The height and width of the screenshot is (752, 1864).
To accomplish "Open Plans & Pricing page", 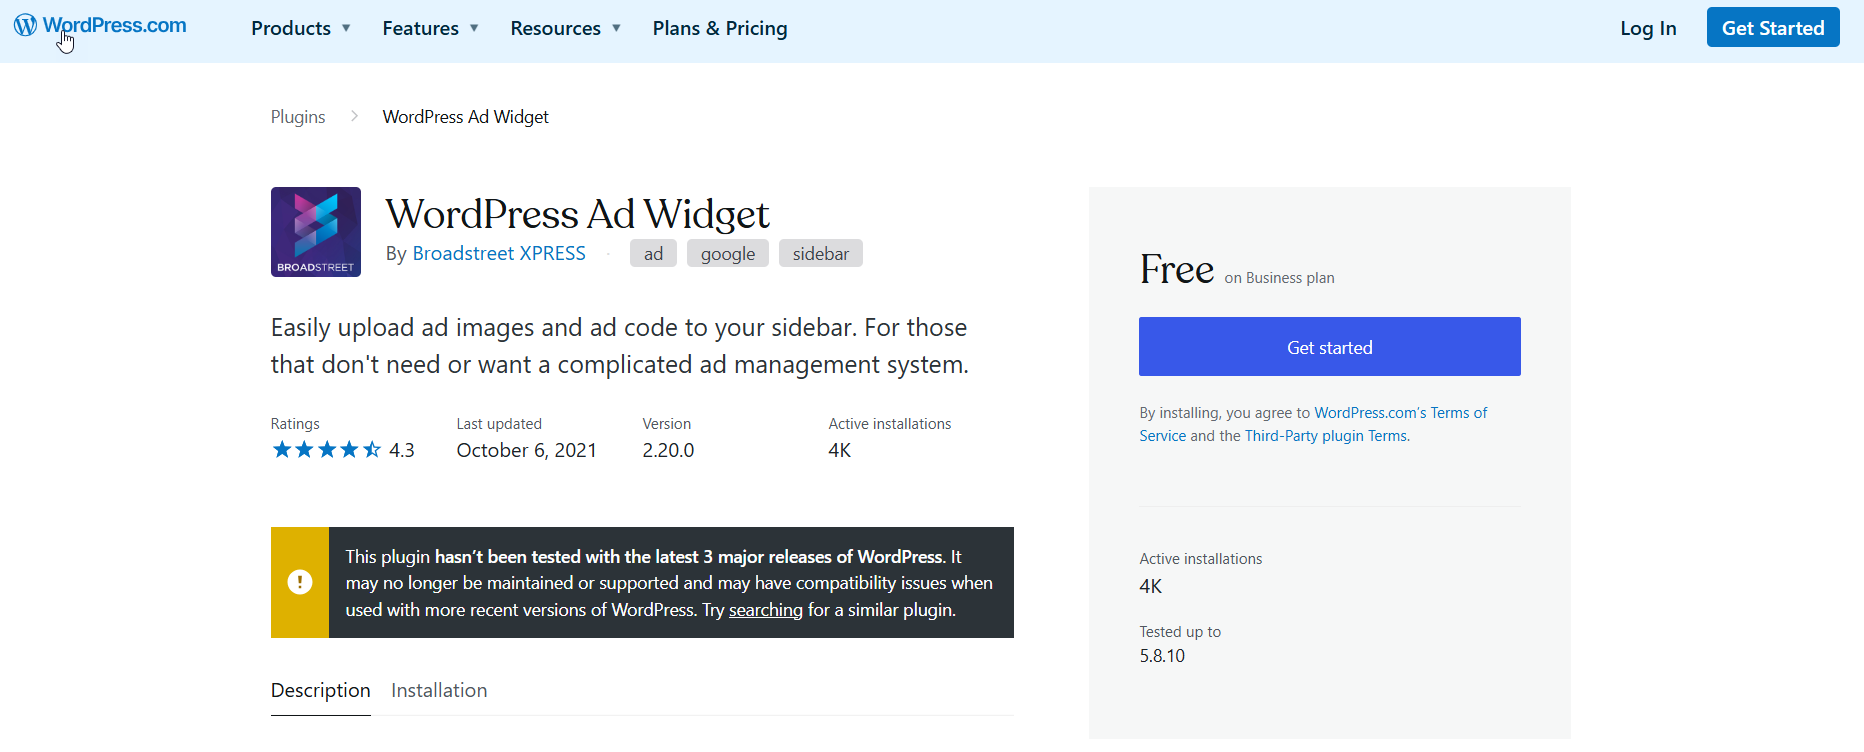I will [720, 28].
